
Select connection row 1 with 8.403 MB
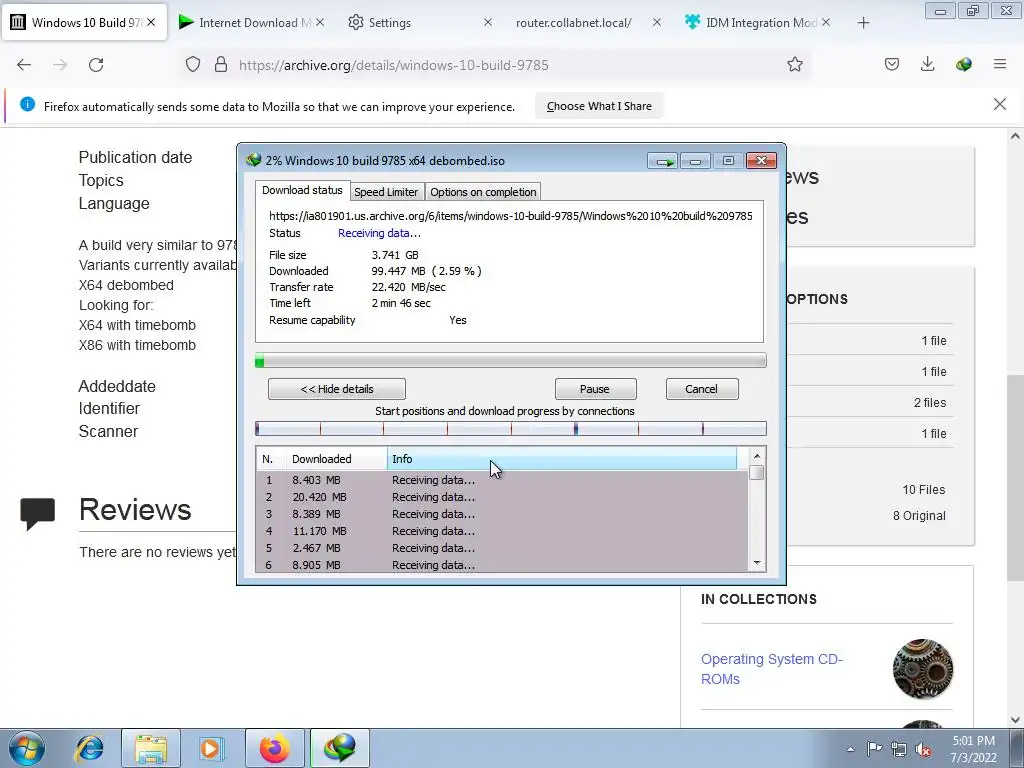pyautogui.click(x=502, y=480)
